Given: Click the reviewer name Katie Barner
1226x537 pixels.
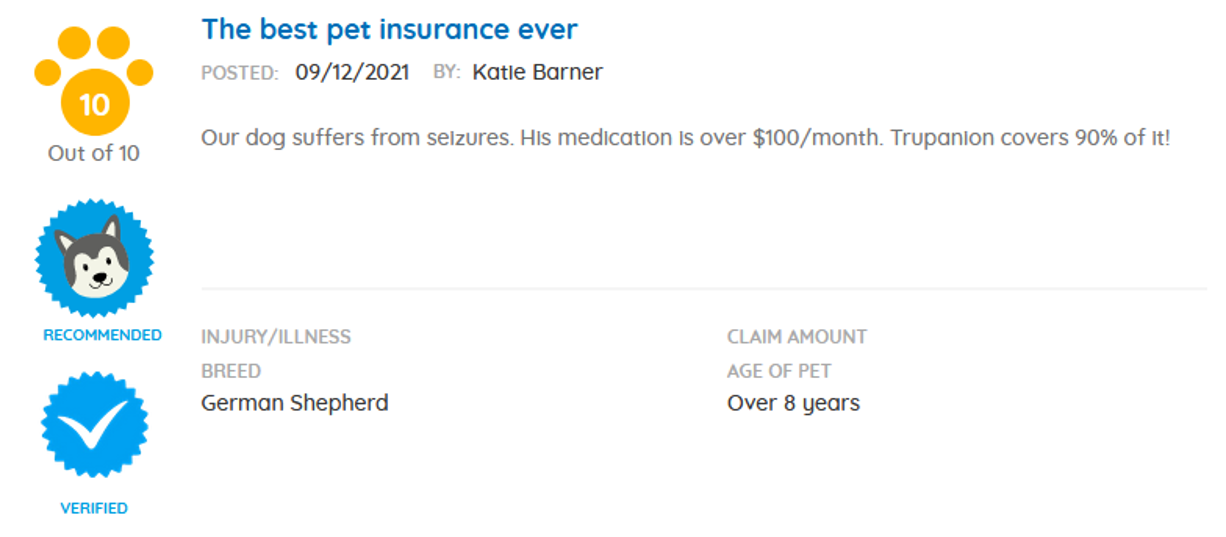Looking at the screenshot, I should (537, 72).
